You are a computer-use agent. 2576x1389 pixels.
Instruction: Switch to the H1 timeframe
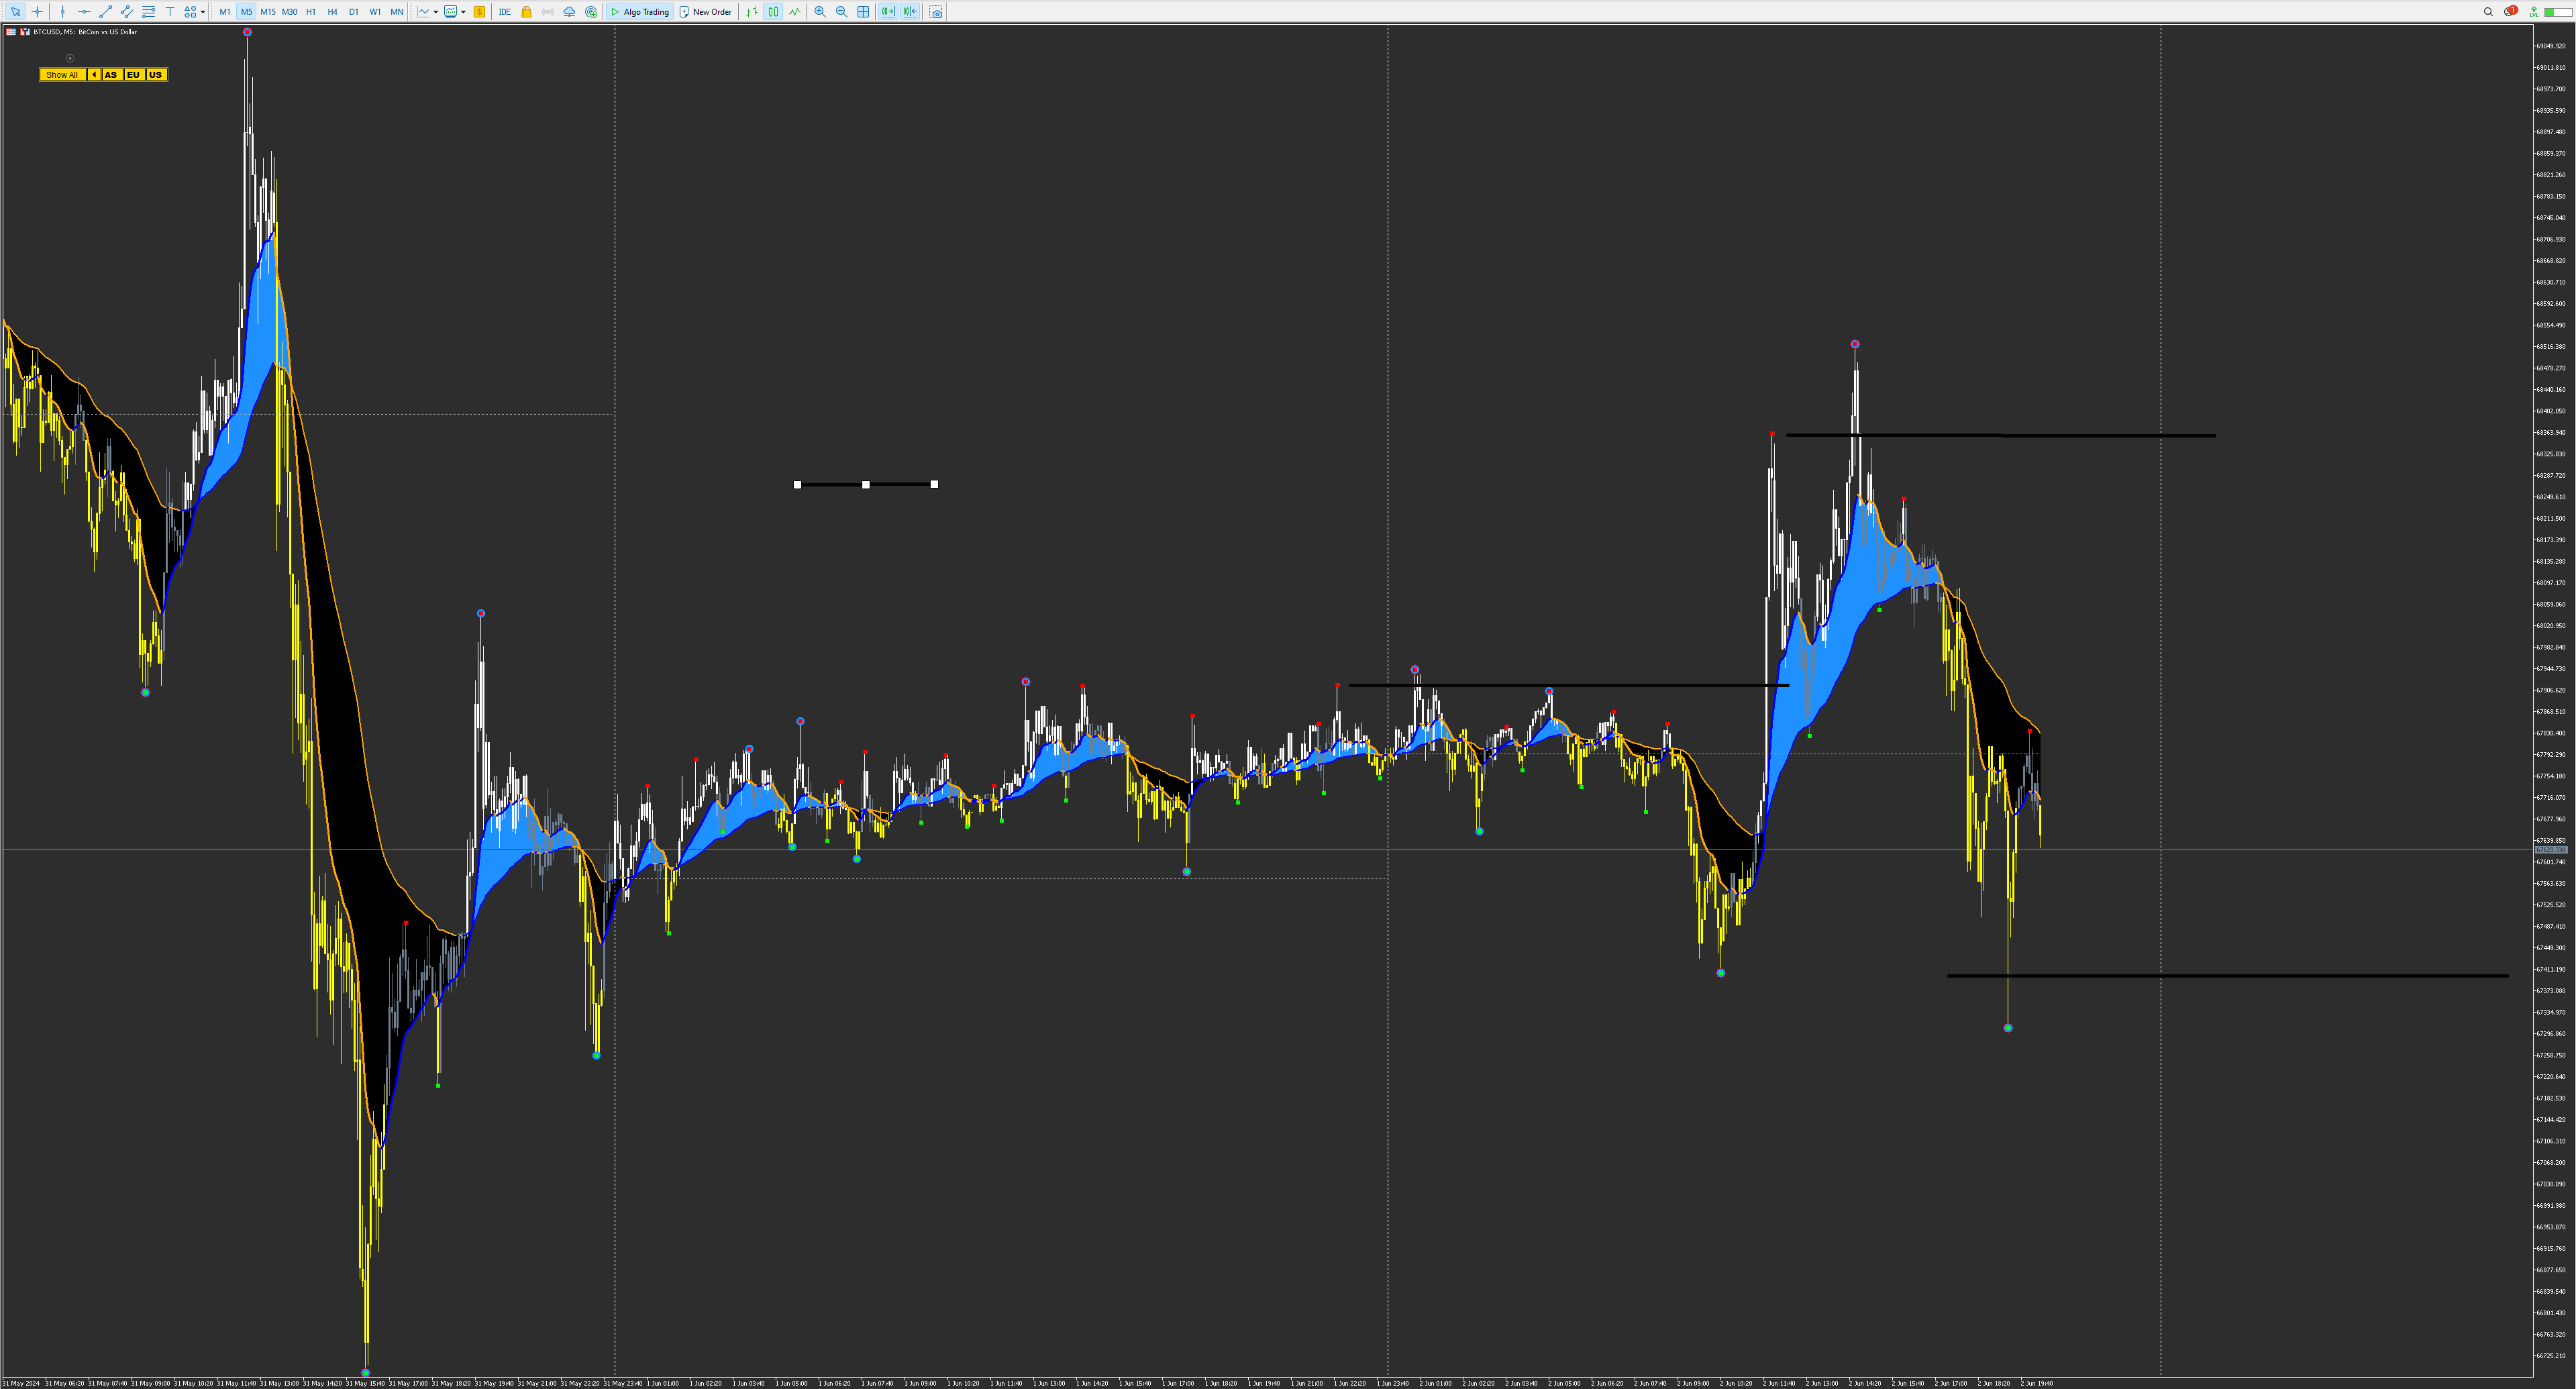tap(311, 12)
